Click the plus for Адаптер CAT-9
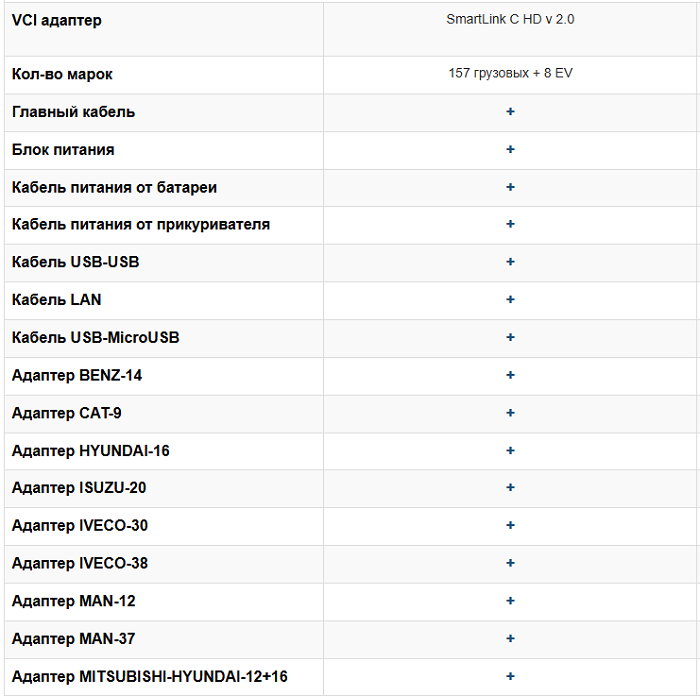Viewport: 700px width, 696px height. pyautogui.click(x=510, y=412)
